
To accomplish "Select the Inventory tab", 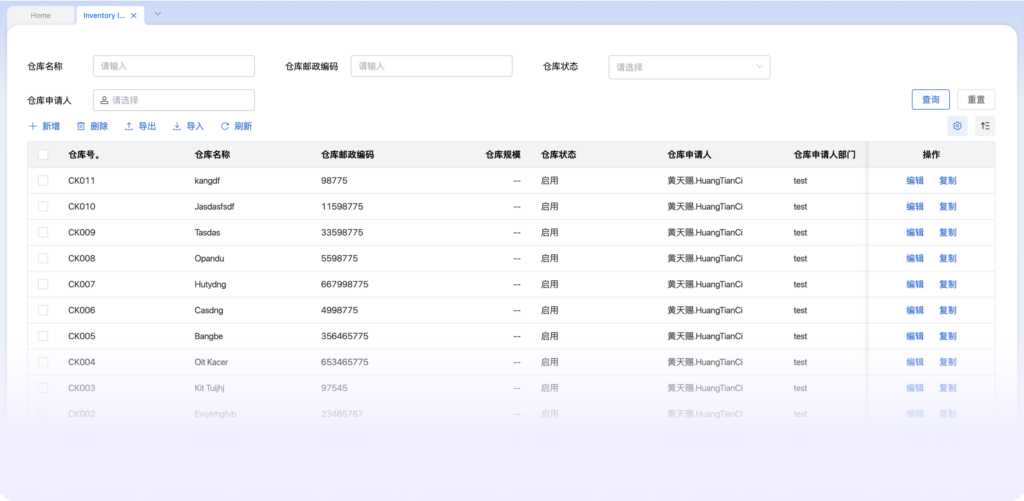I will [104, 16].
